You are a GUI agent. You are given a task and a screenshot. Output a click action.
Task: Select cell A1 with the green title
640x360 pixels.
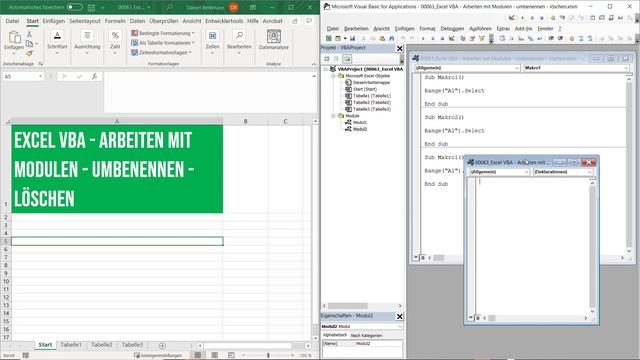[117, 169]
